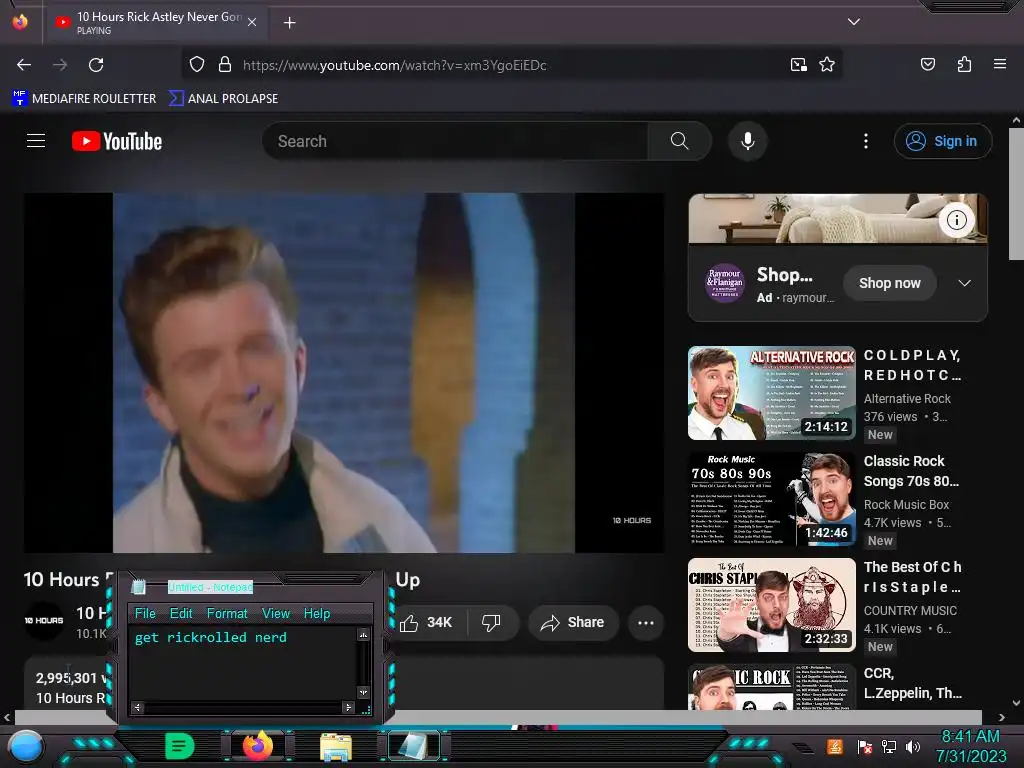Open CCR, L.Zeppelin video title
Viewport: 1024px width, 768px height.
912,683
